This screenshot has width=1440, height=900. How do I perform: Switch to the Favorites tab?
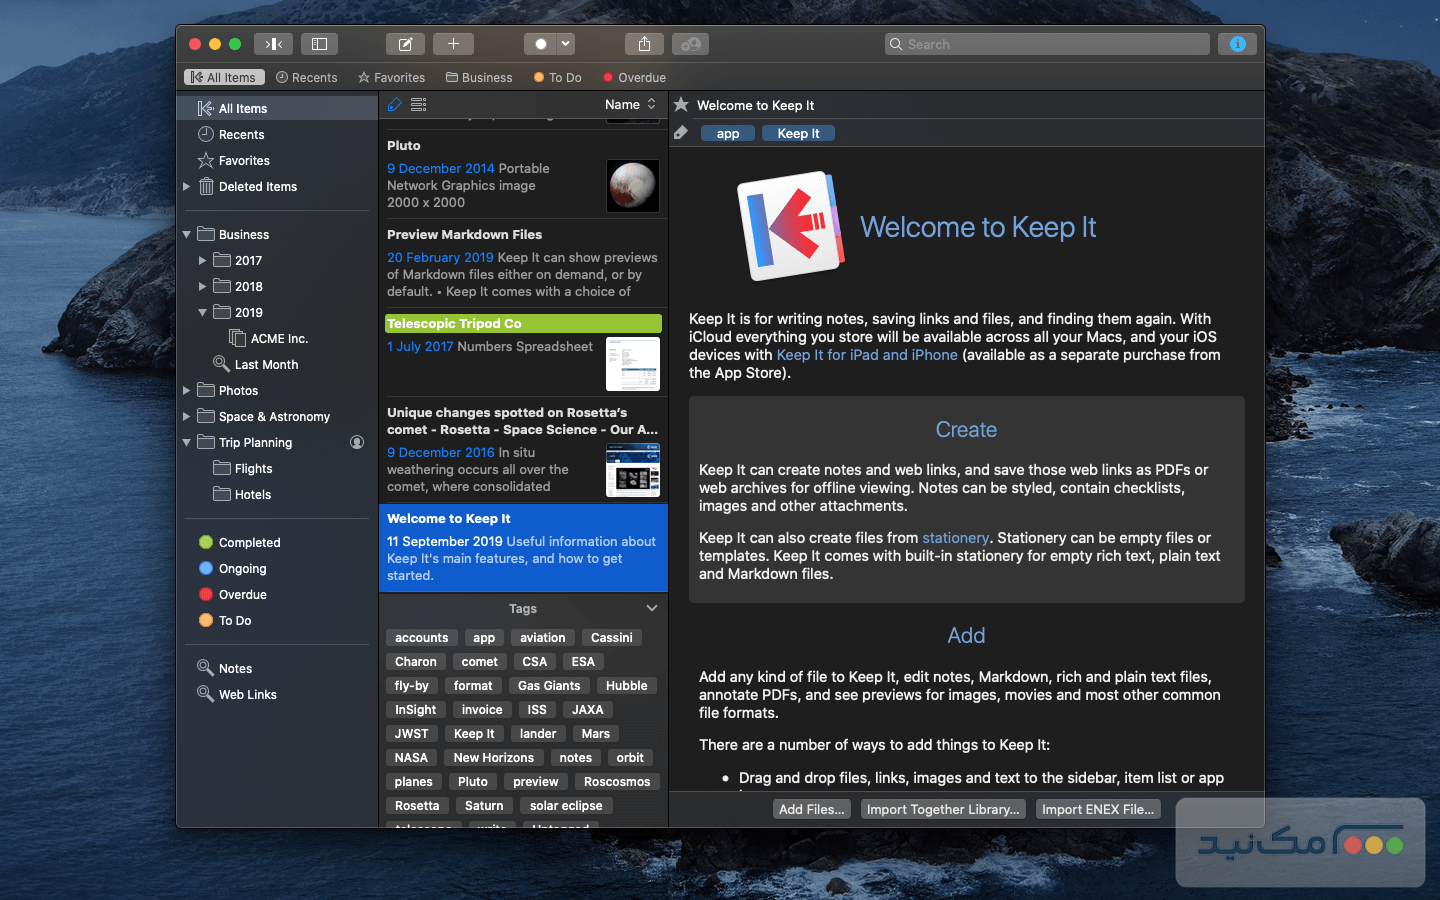pyautogui.click(x=391, y=77)
